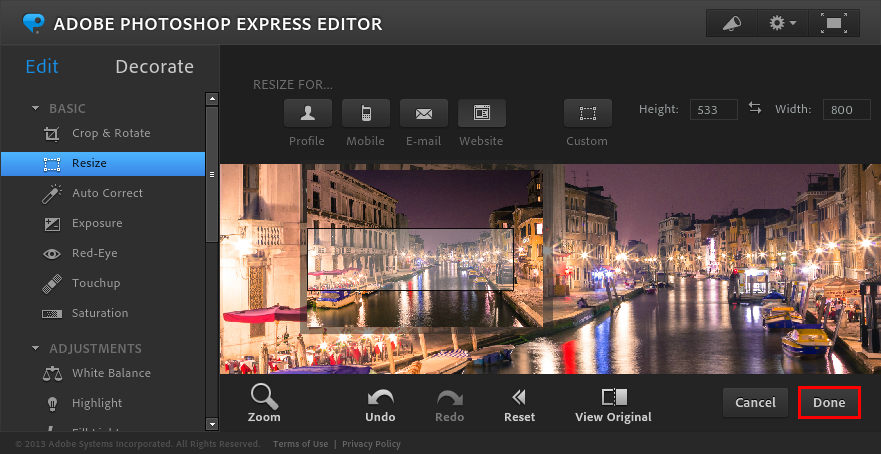881x454 pixels.
Task: Click the Done button
Action: (829, 402)
